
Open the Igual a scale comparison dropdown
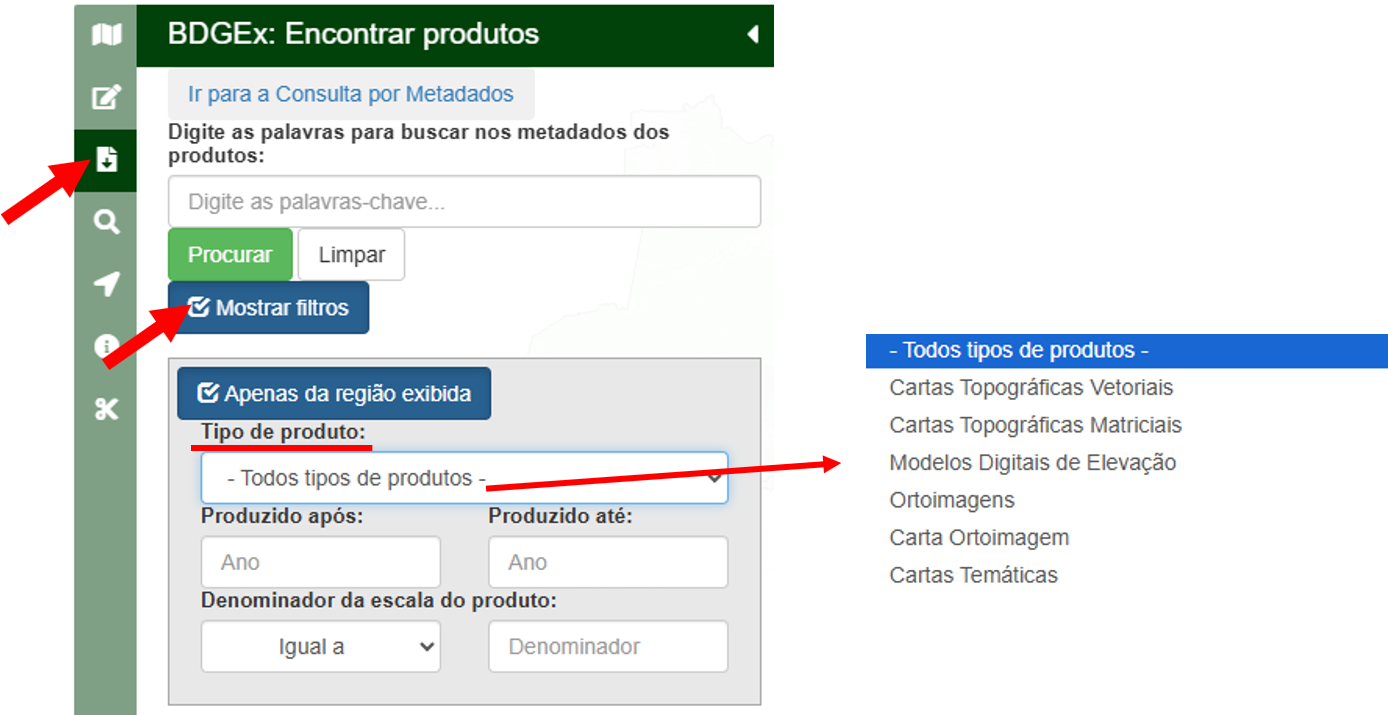tap(320, 647)
